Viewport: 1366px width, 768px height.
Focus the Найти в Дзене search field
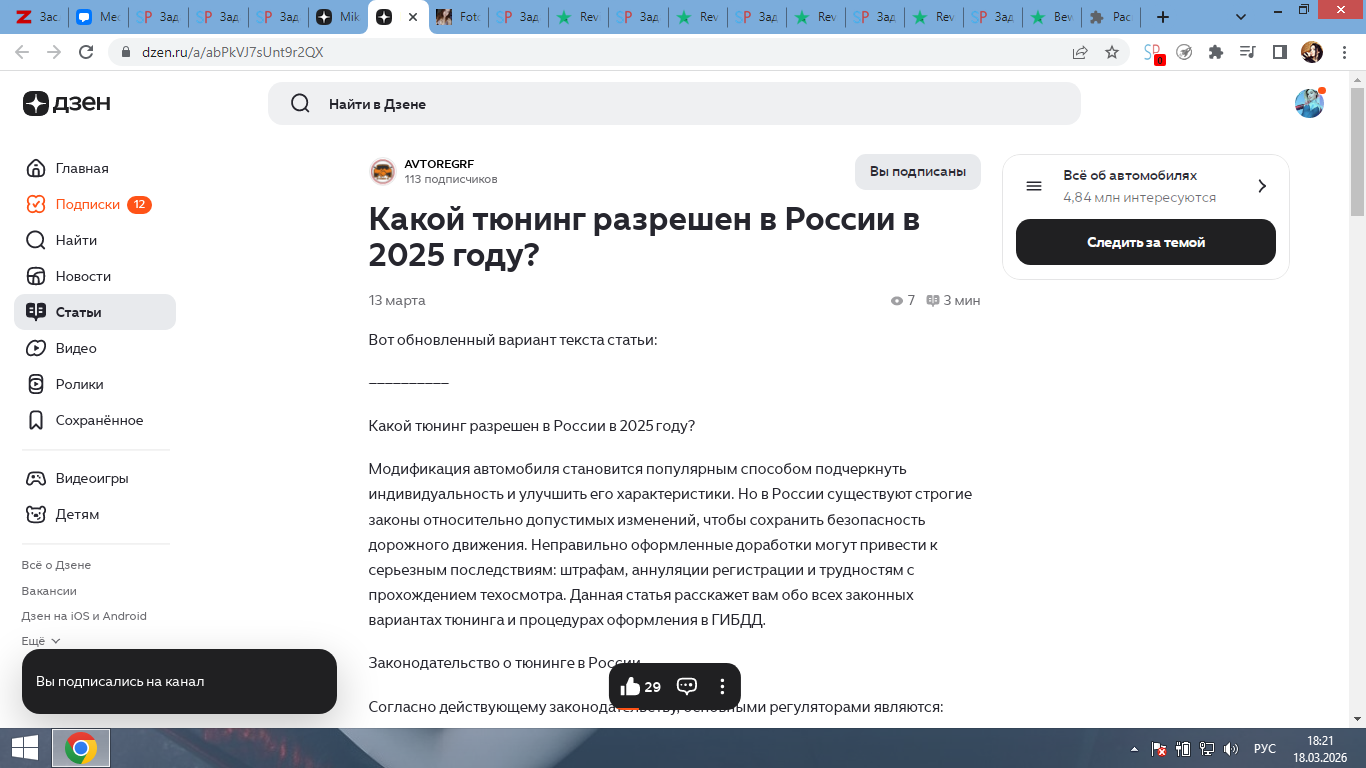tap(674, 104)
